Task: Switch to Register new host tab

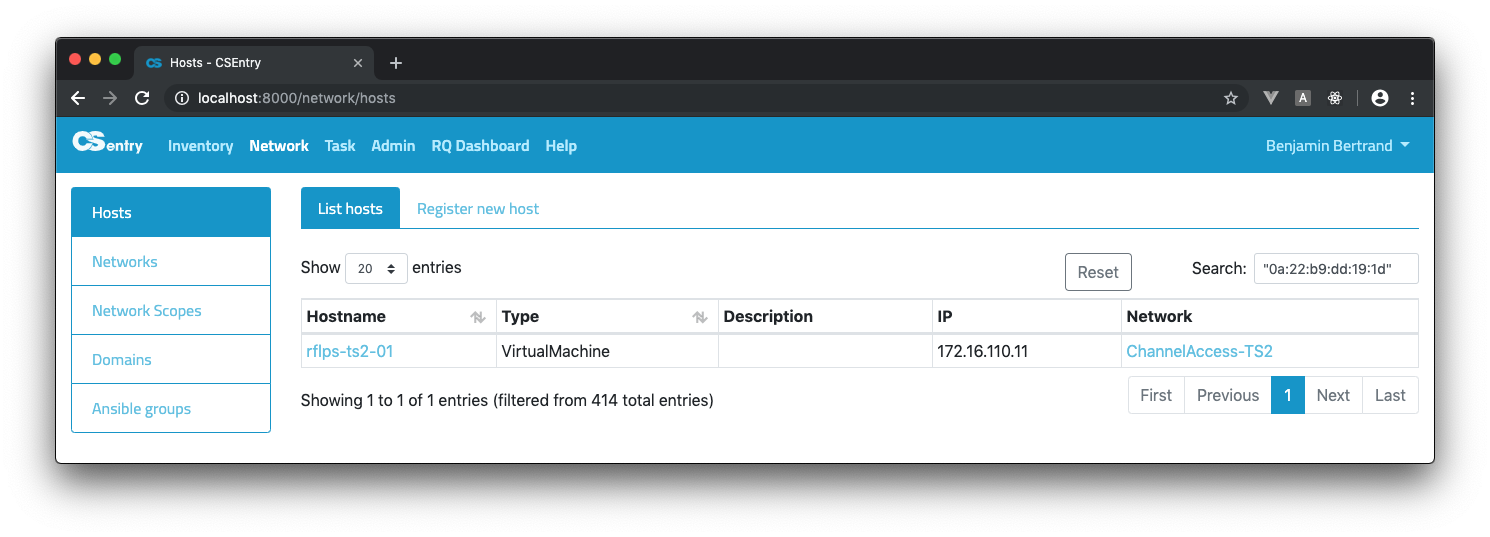Action: tap(477, 209)
